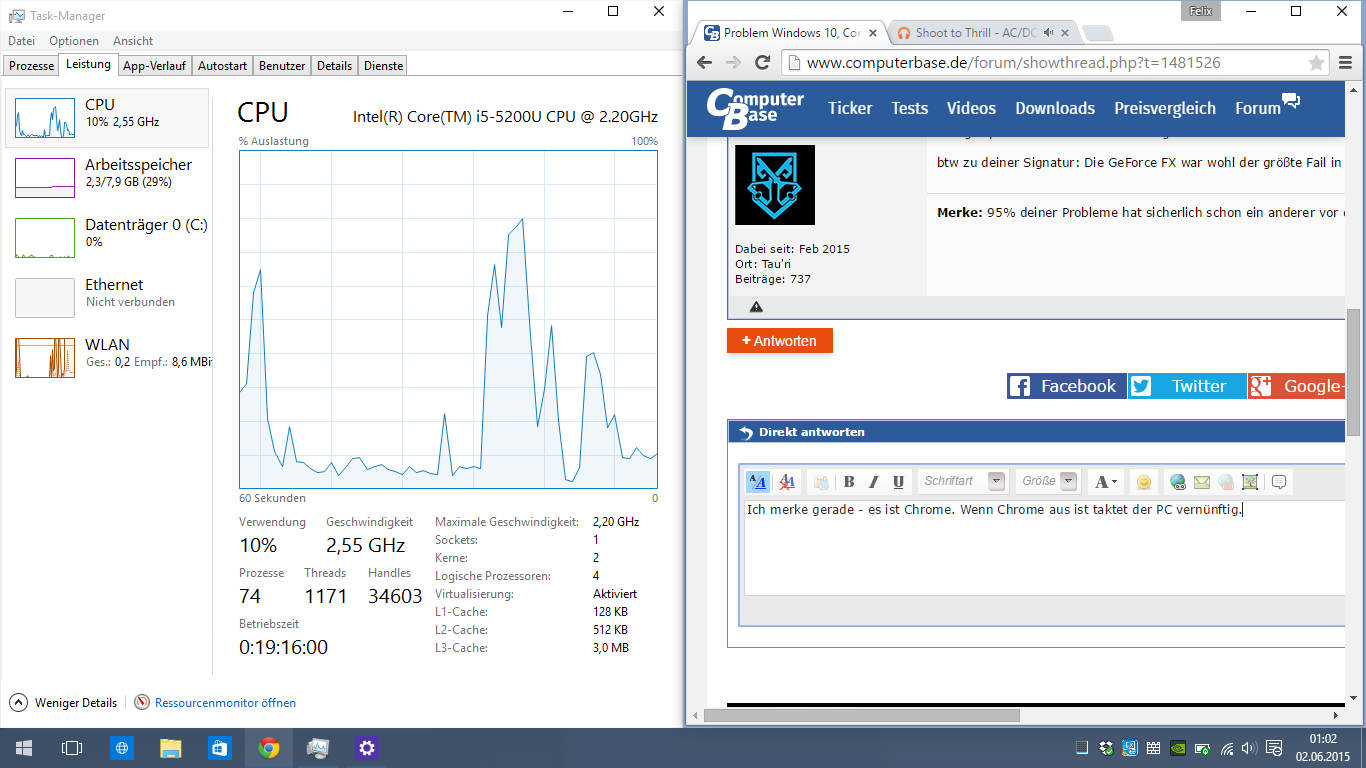Open the Downloads nav link
The height and width of the screenshot is (768, 1366).
pyautogui.click(x=1055, y=108)
